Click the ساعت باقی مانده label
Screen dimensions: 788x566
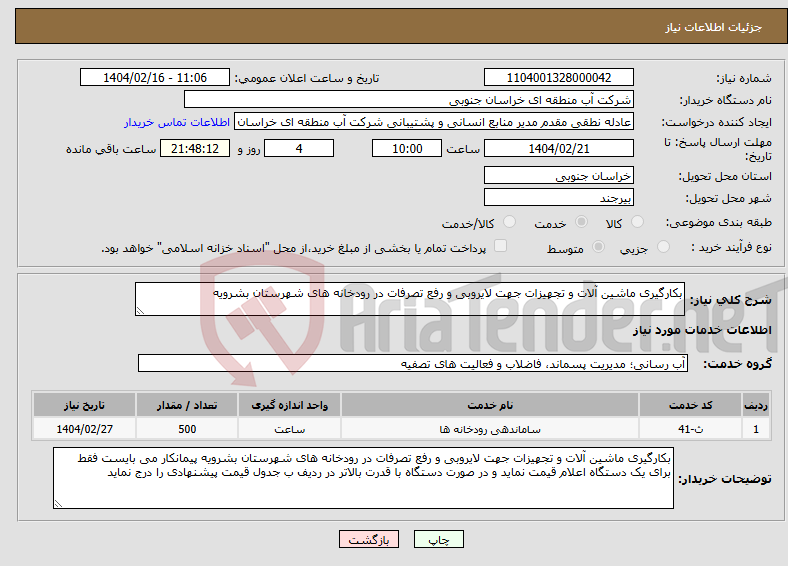111,149
